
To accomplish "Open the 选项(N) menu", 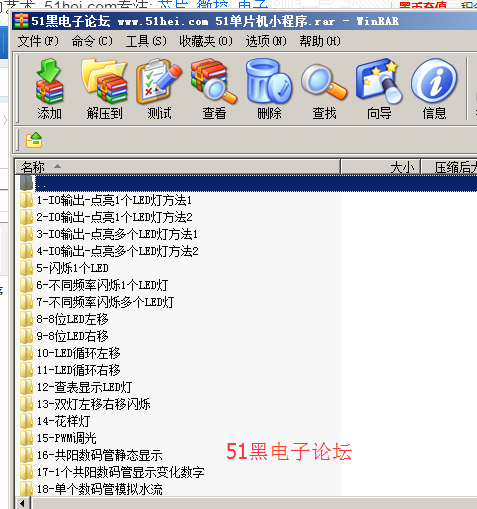I will pos(266,41).
